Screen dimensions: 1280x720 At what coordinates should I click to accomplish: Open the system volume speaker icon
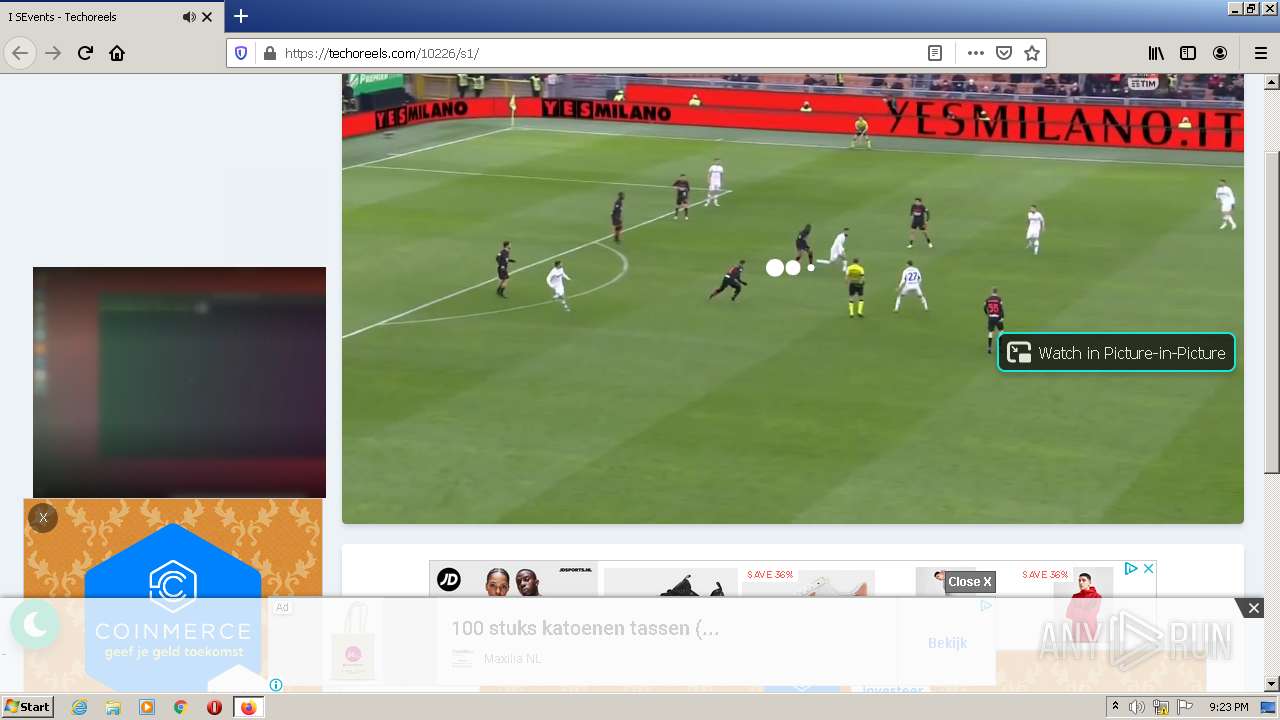click(x=1136, y=707)
